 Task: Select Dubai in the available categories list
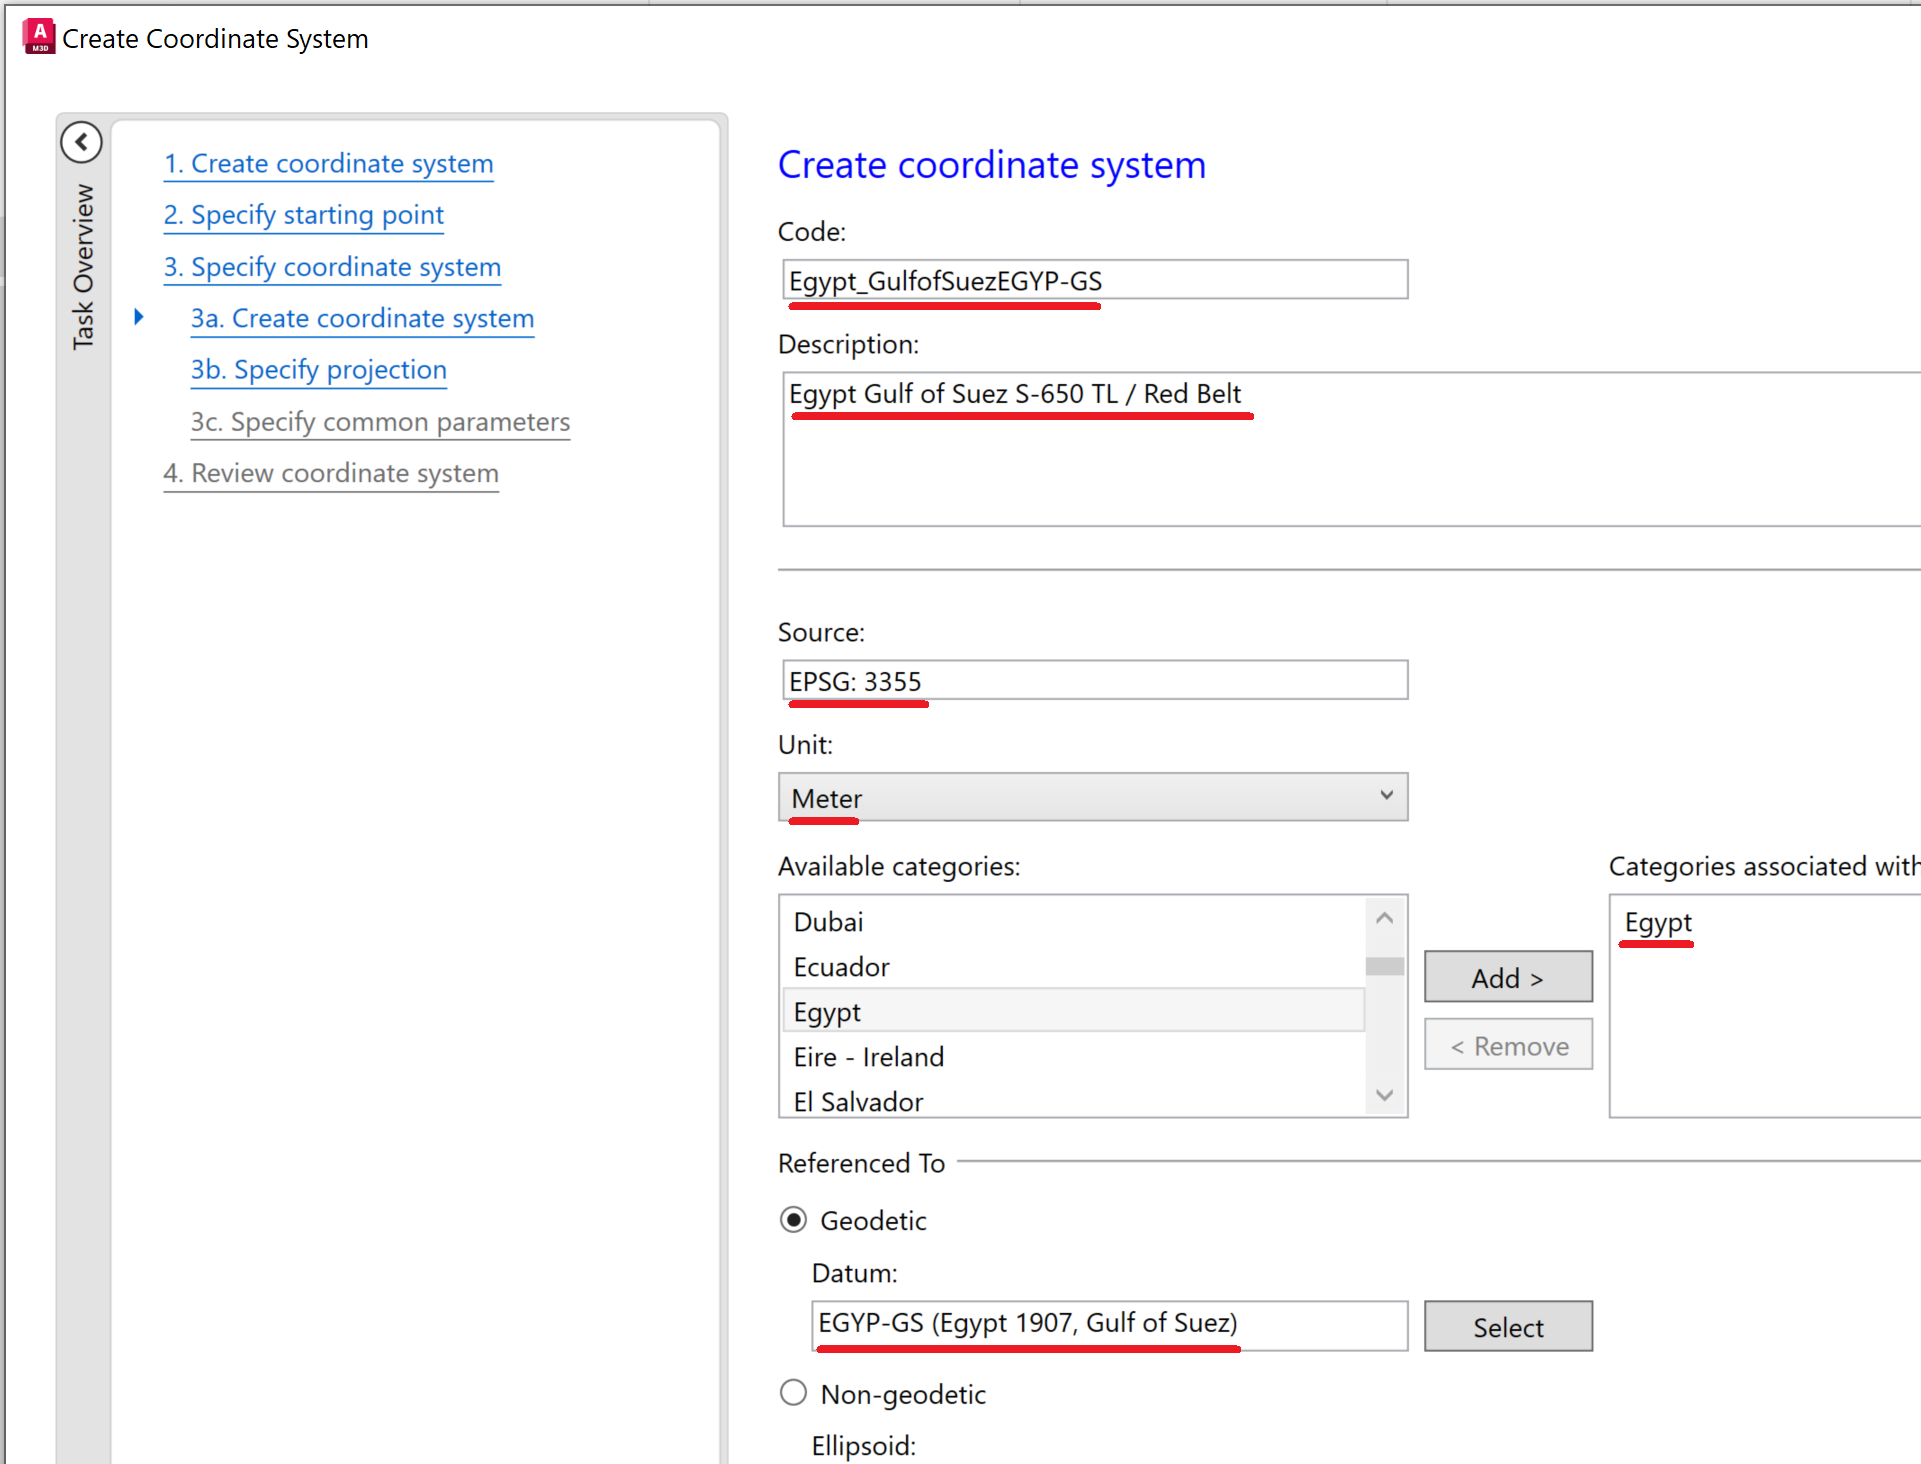[x=827, y=921]
